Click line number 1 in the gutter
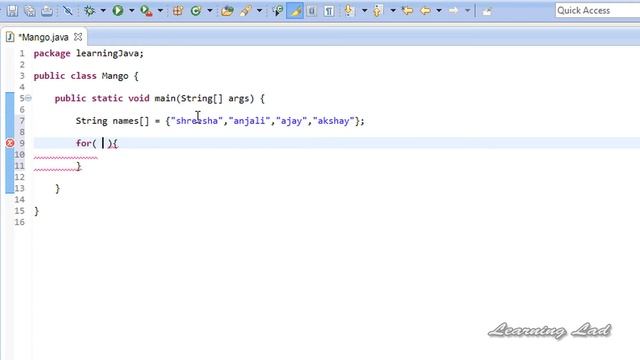Image resolution: width=640 pixels, height=360 pixels. 22,53
